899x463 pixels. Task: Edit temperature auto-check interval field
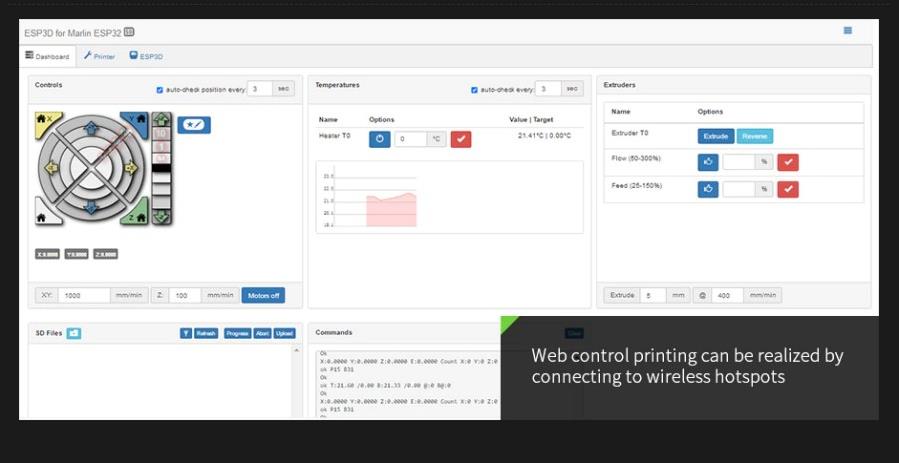(548, 89)
